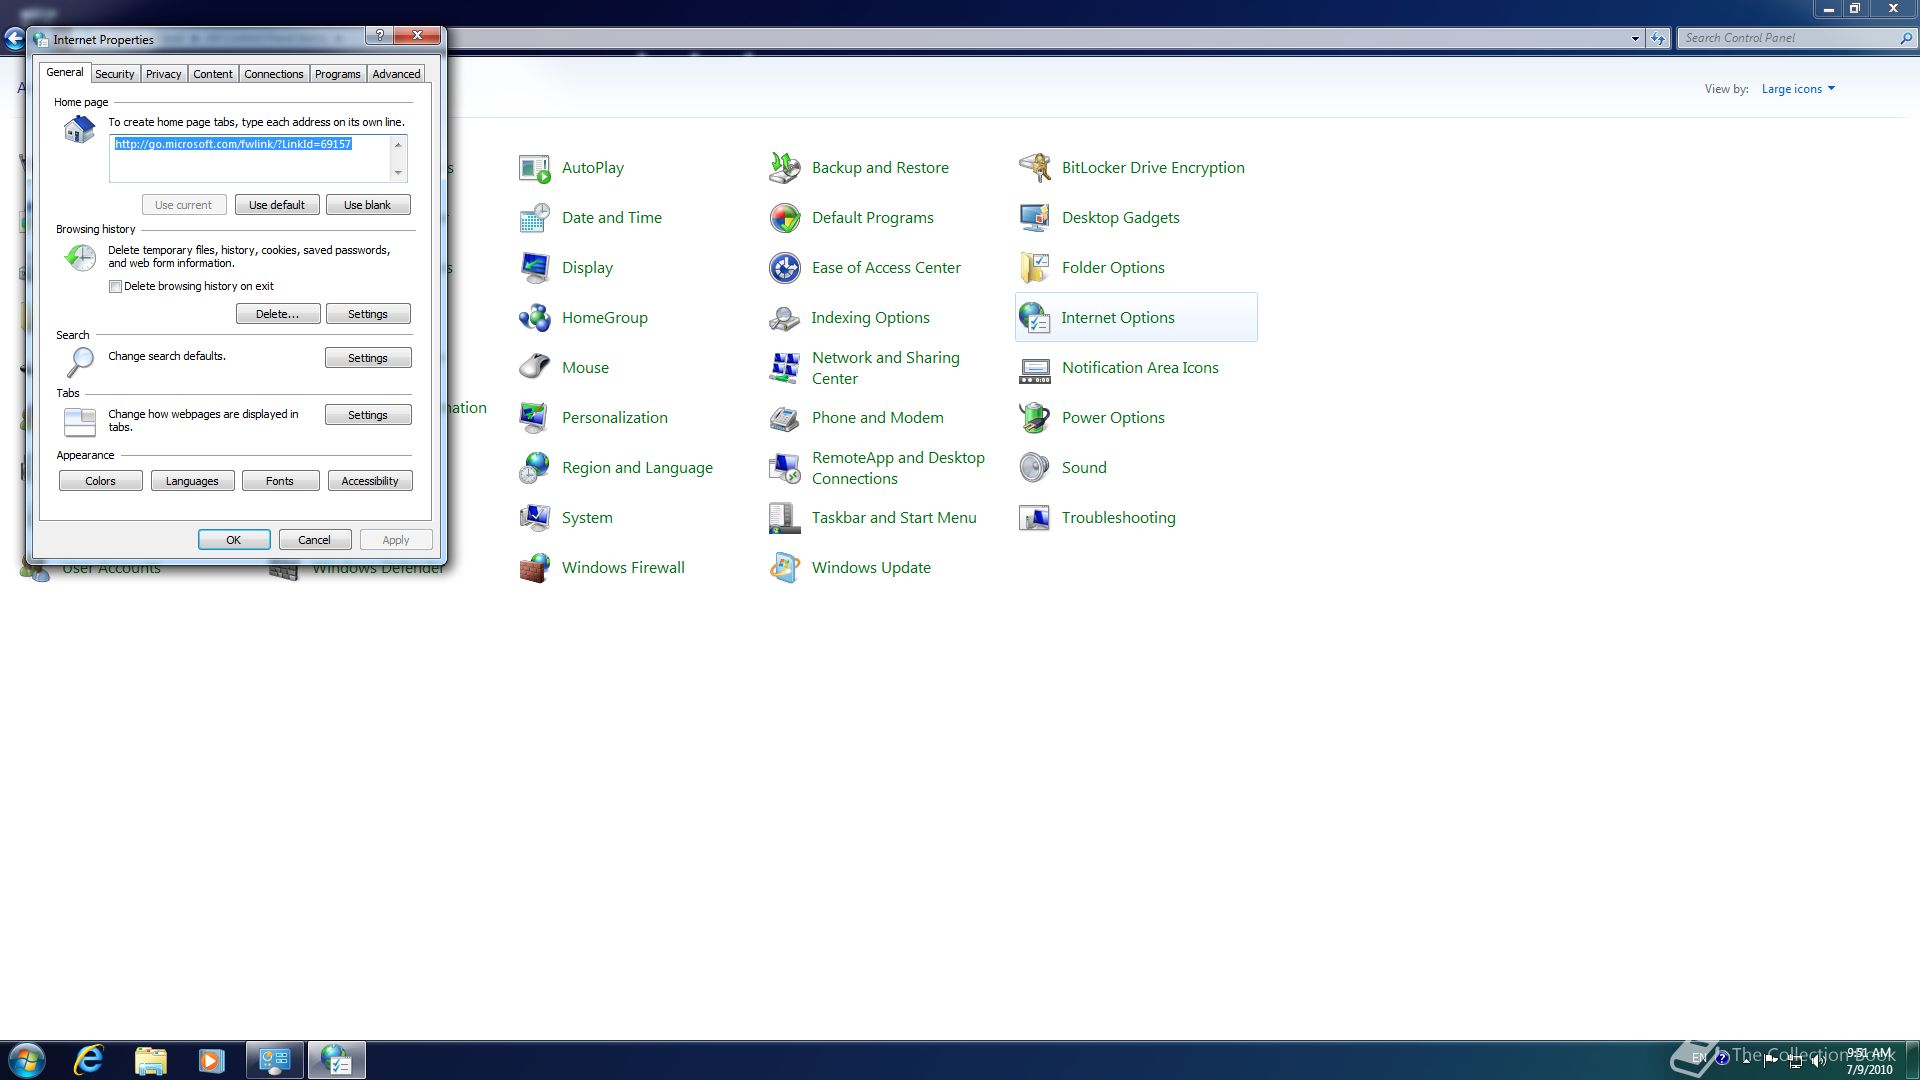The width and height of the screenshot is (1920, 1080).
Task: Click the Control Panel refresh button
Action: (1658, 38)
